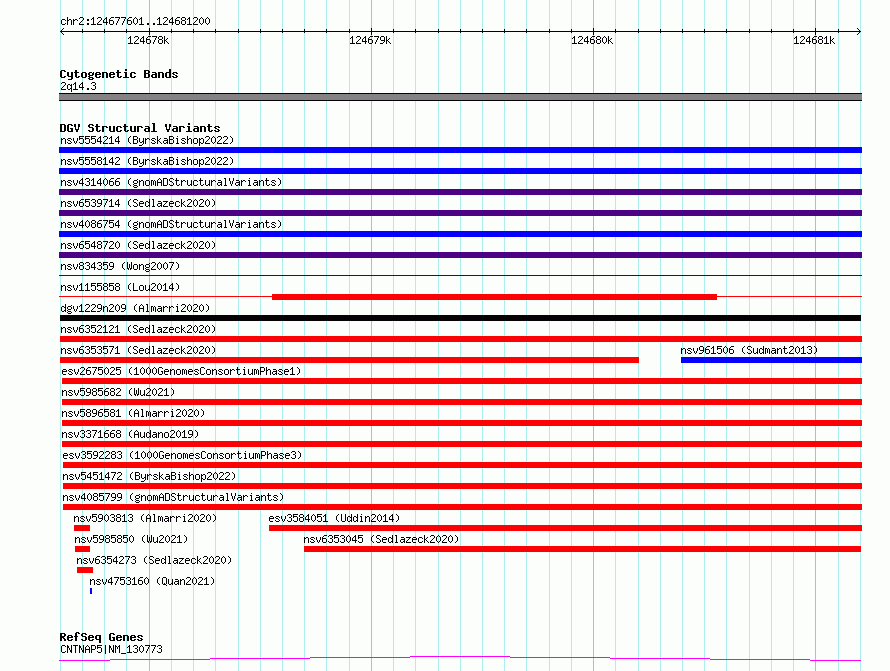Click the blue bar under nsv5558142

pyautogui.click(x=460, y=171)
